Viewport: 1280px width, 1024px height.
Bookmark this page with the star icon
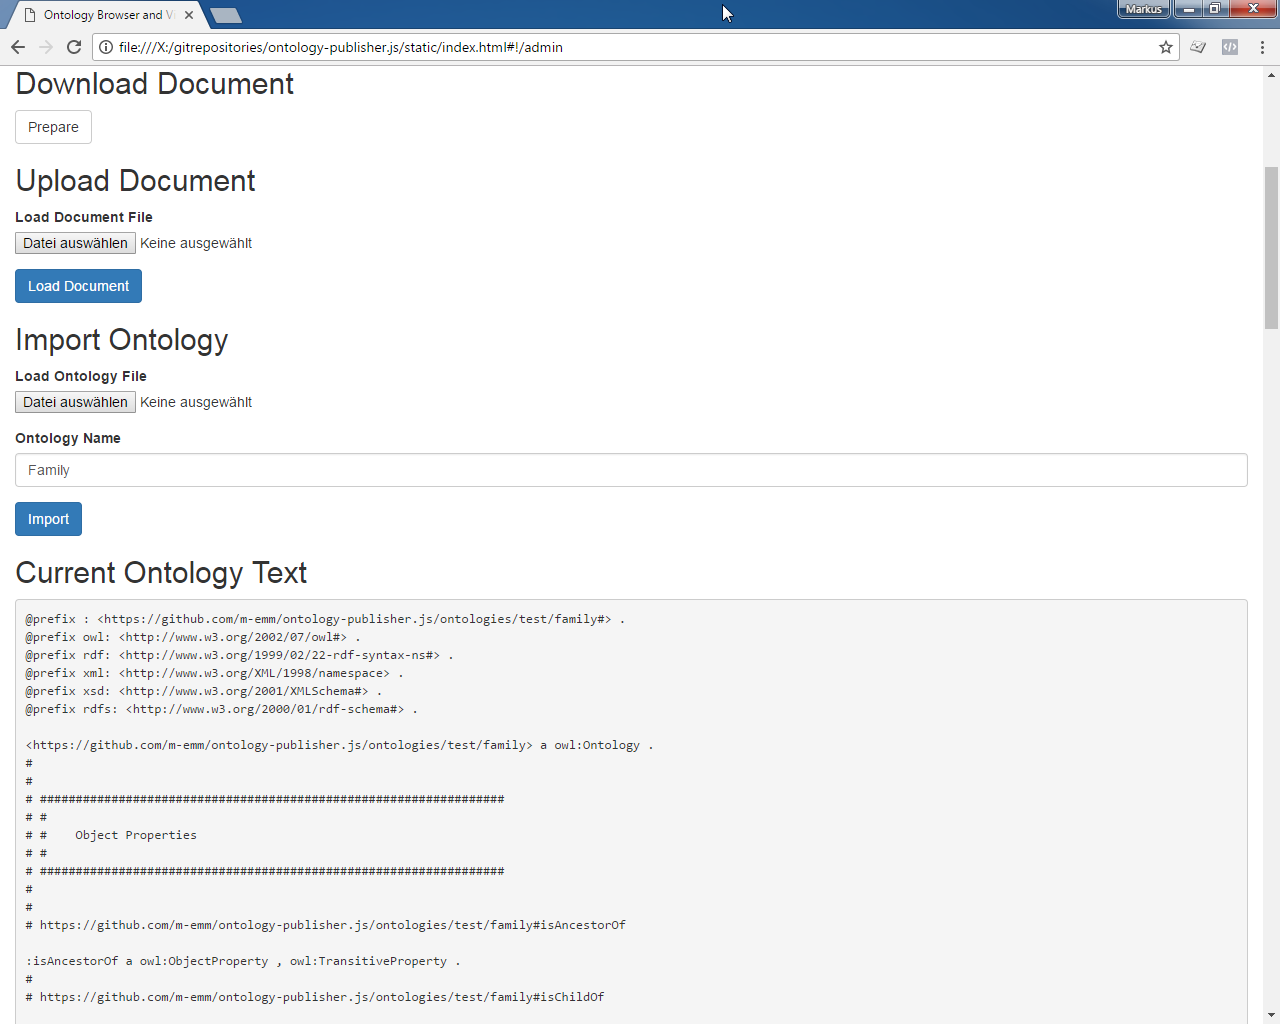pyautogui.click(x=1166, y=47)
